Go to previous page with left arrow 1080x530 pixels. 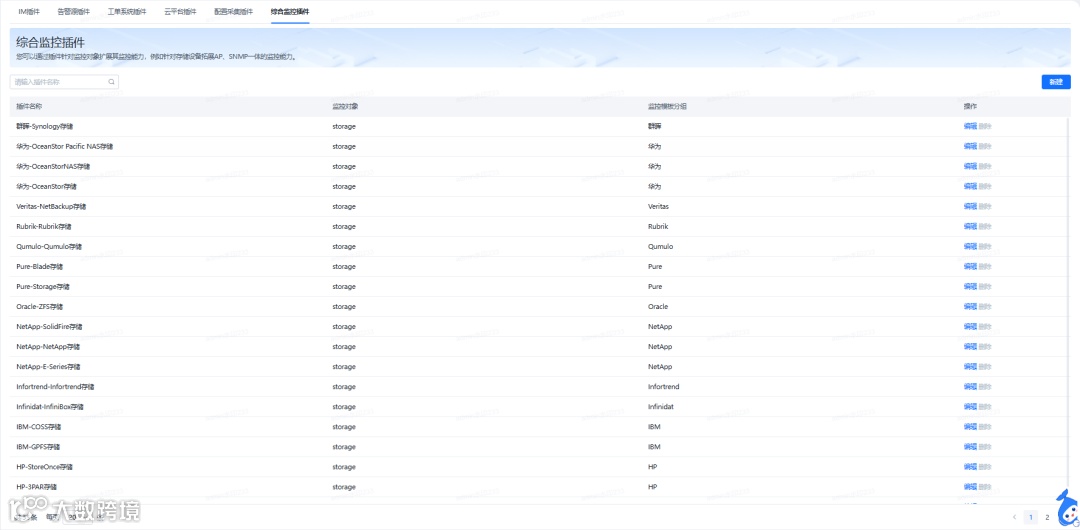[x=1015, y=517]
